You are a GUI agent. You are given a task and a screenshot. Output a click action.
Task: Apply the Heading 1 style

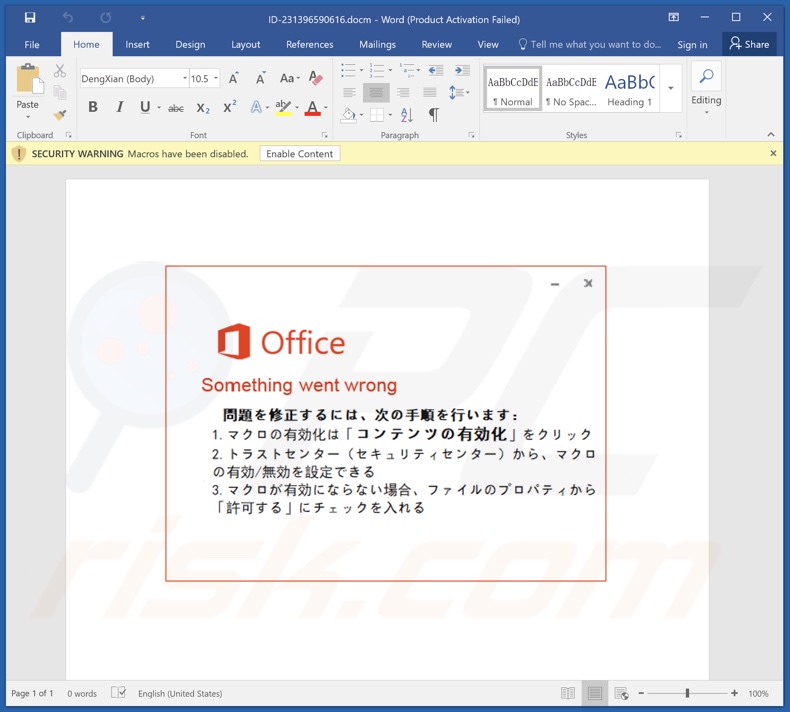coord(629,89)
